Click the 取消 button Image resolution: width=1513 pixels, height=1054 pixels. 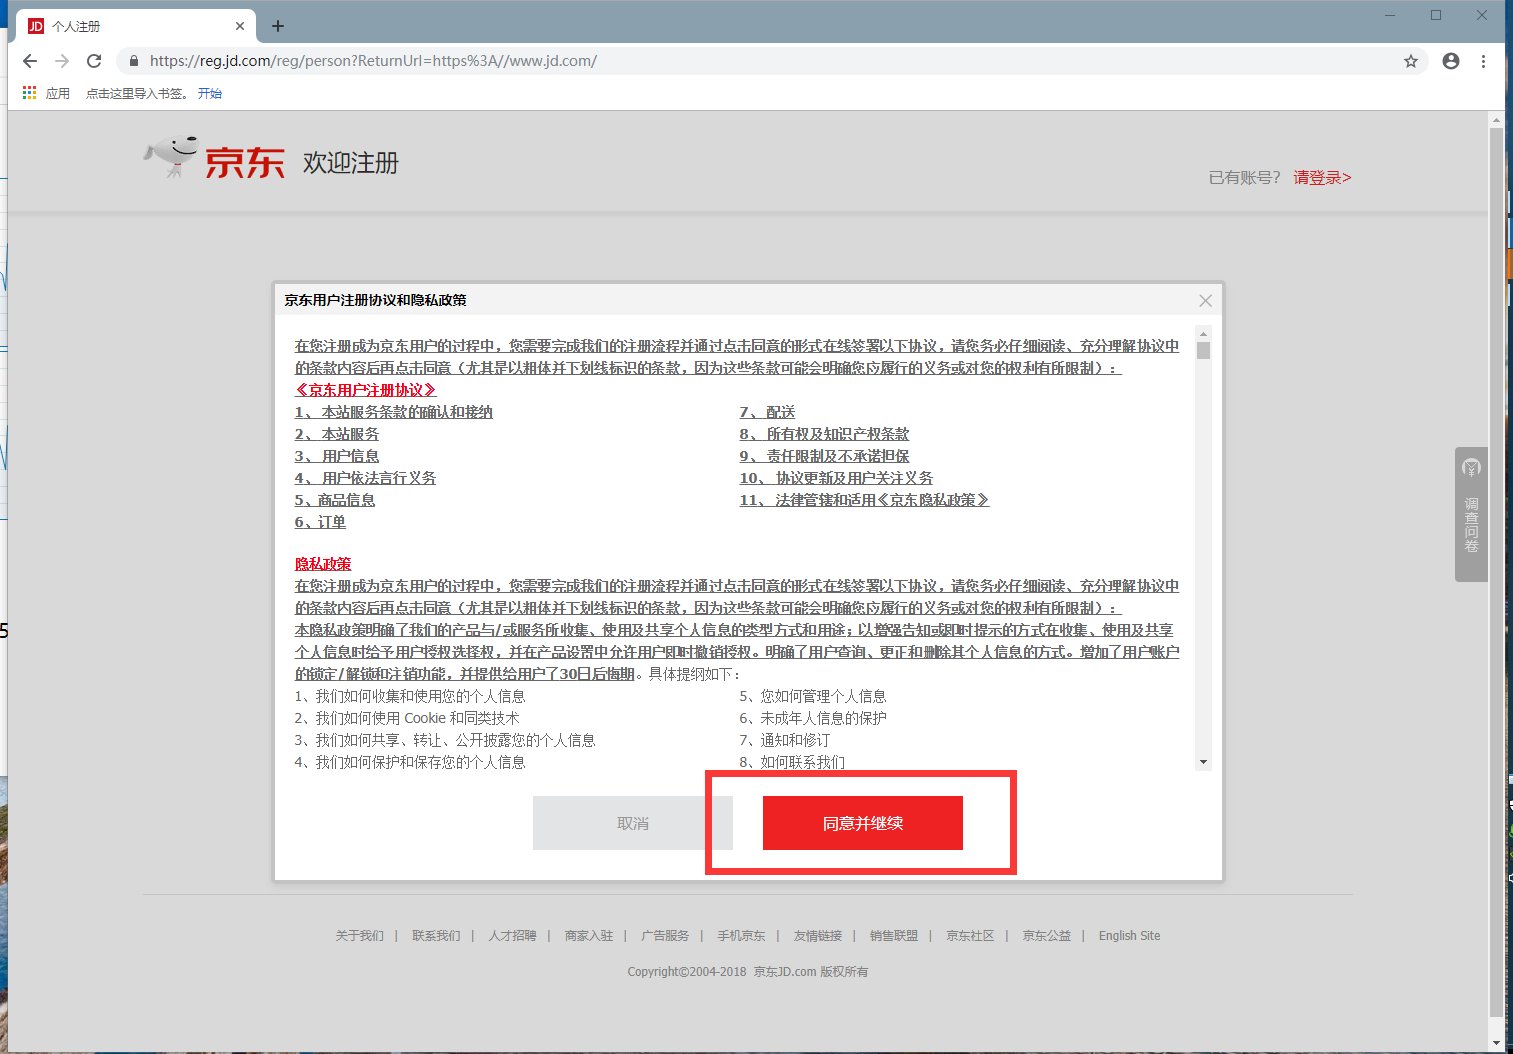point(632,822)
